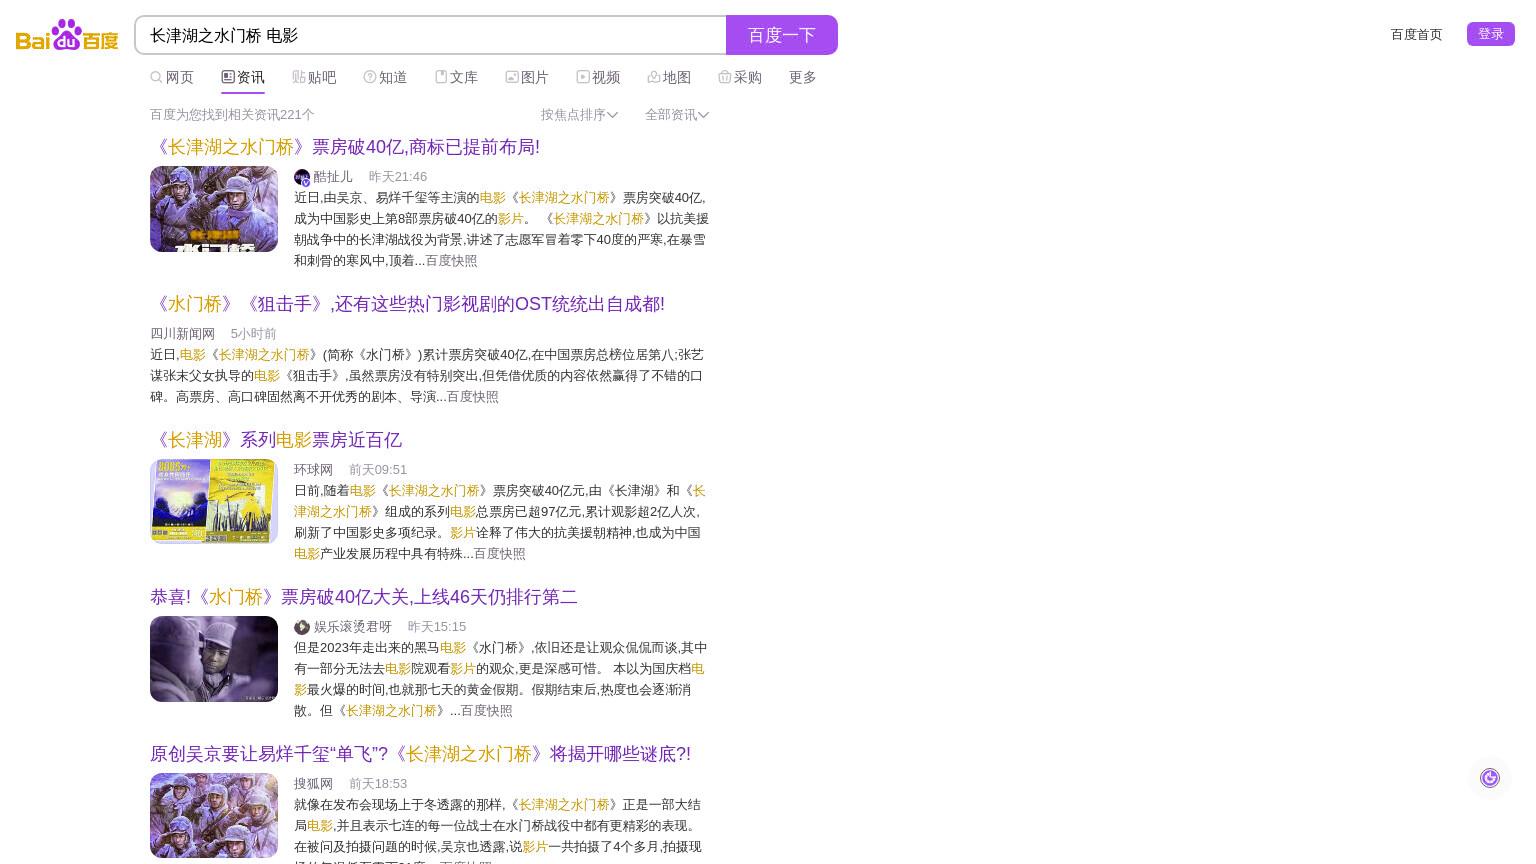Click the 娱乐滚烫君呀 author avatar
Screen dimensions: 1536x864
click(302, 627)
